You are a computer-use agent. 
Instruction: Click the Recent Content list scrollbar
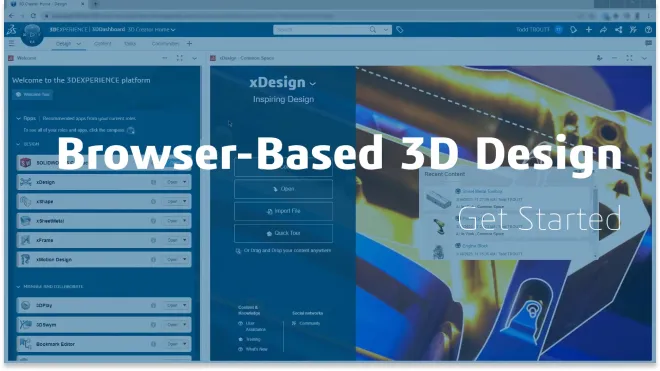595,221
